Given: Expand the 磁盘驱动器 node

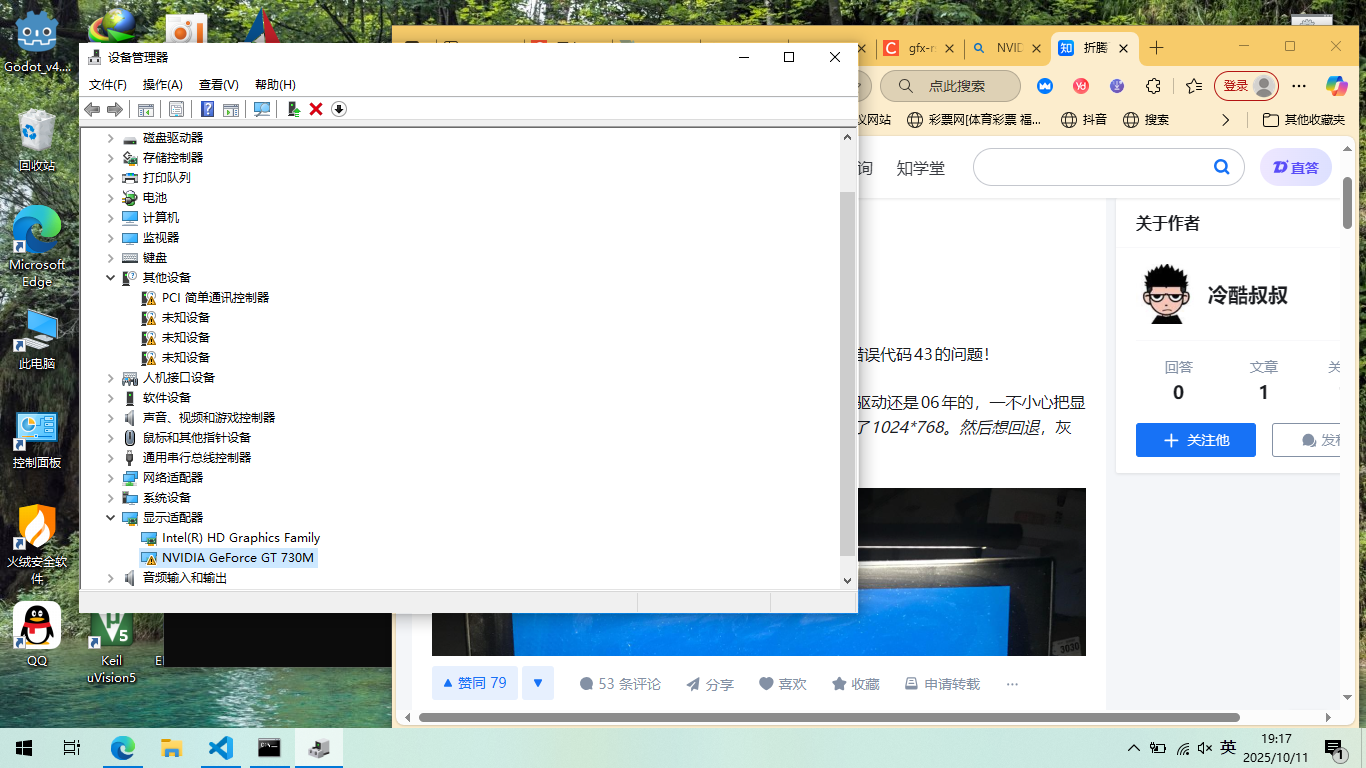Looking at the screenshot, I should pyautogui.click(x=111, y=138).
